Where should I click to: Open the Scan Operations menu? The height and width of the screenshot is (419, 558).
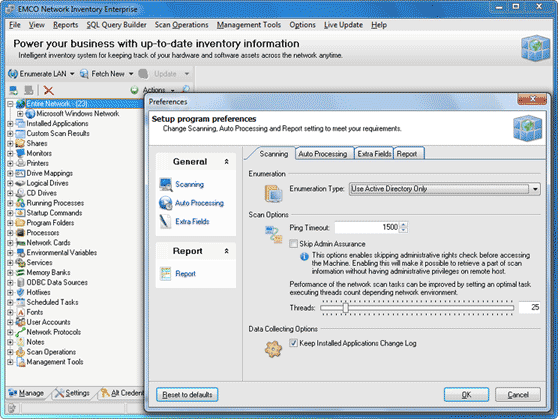pos(181,25)
